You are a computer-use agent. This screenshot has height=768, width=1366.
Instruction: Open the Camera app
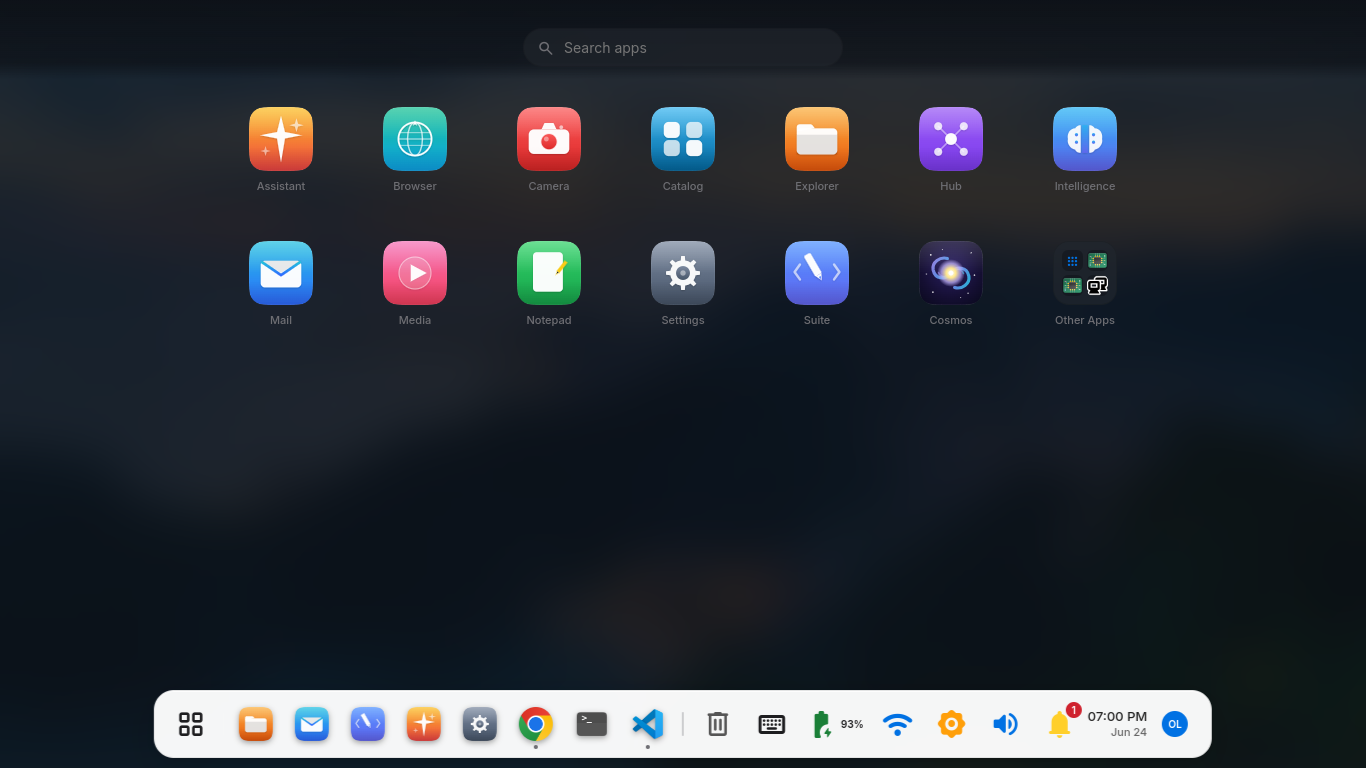point(549,139)
